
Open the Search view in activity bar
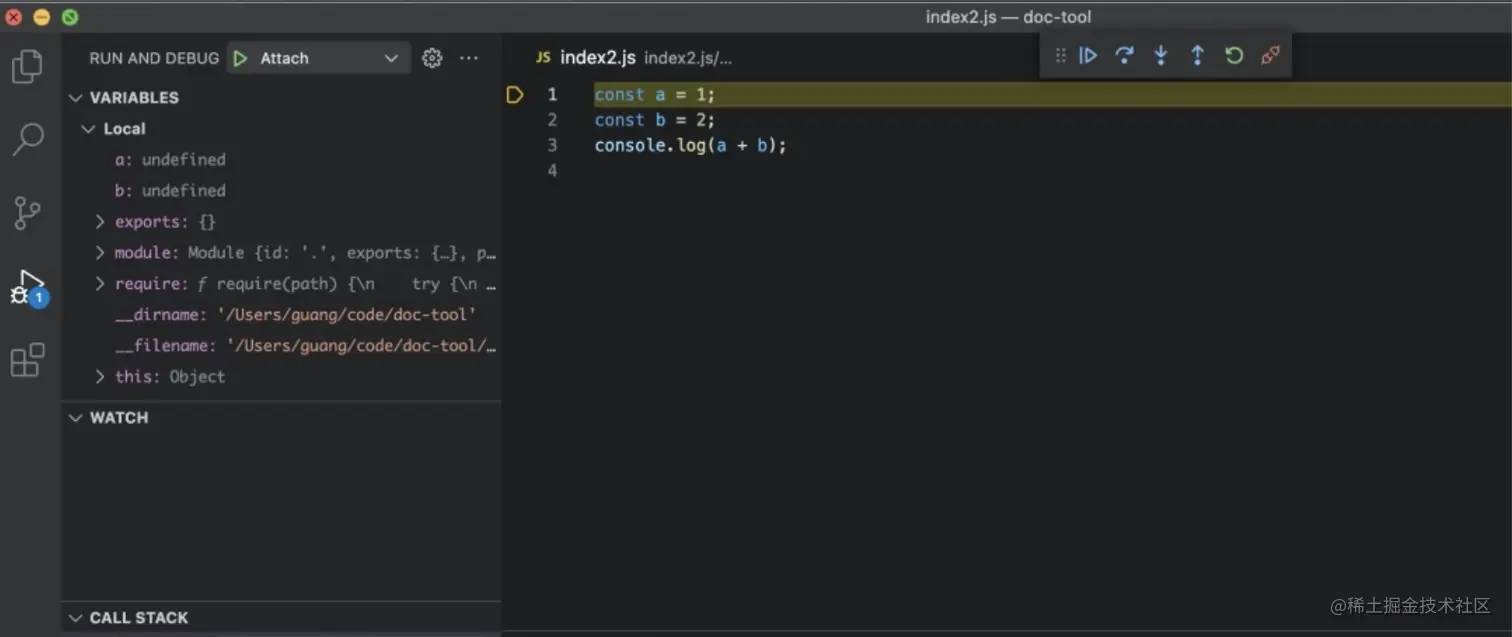tap(27, 139)
